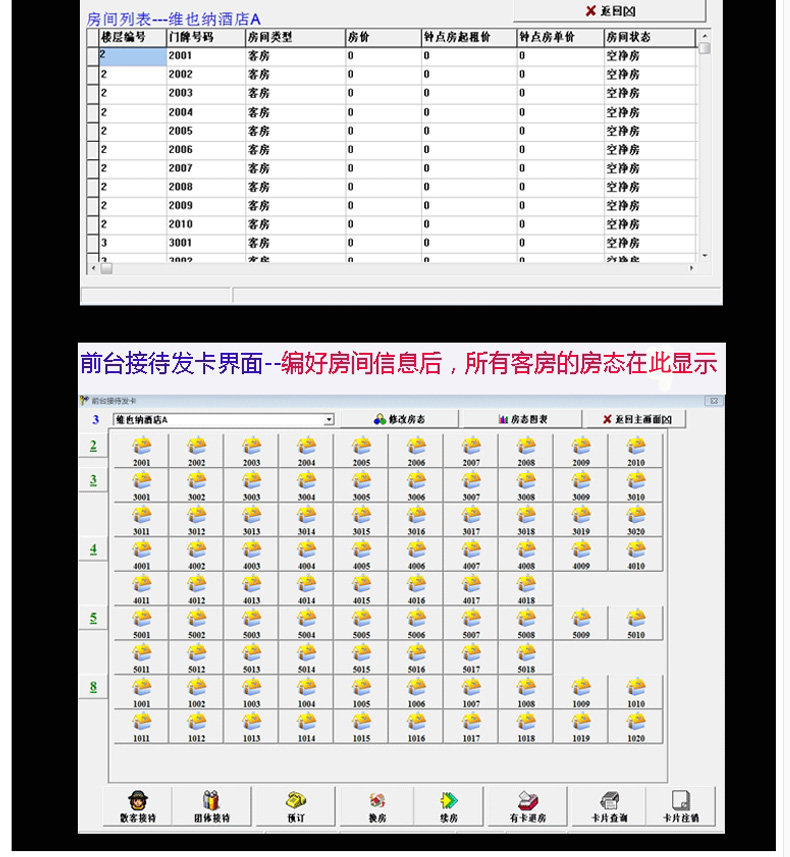The height and width of the screenshot is (857, 790).
Task: Select room 2010 icon
Action: coord(636,451)
